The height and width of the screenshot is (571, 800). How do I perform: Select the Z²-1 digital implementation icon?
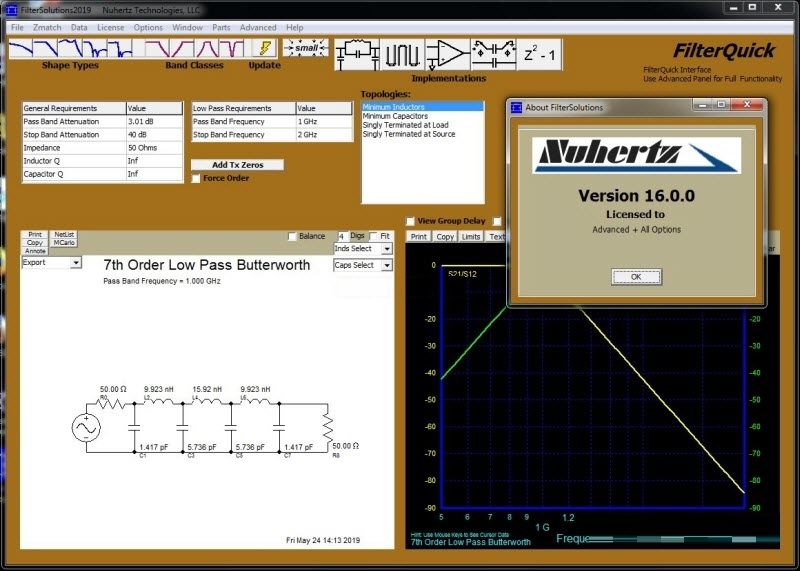[539, 55]
